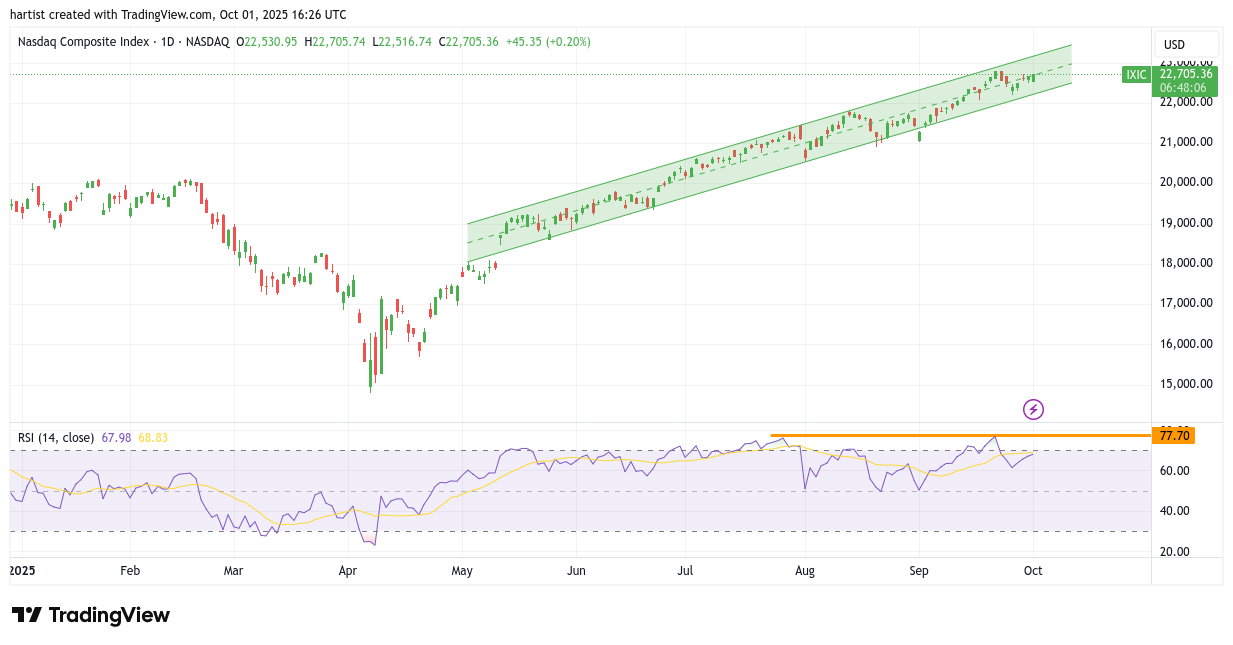Click the green IXIC symbol tag

click(1136, 74)
